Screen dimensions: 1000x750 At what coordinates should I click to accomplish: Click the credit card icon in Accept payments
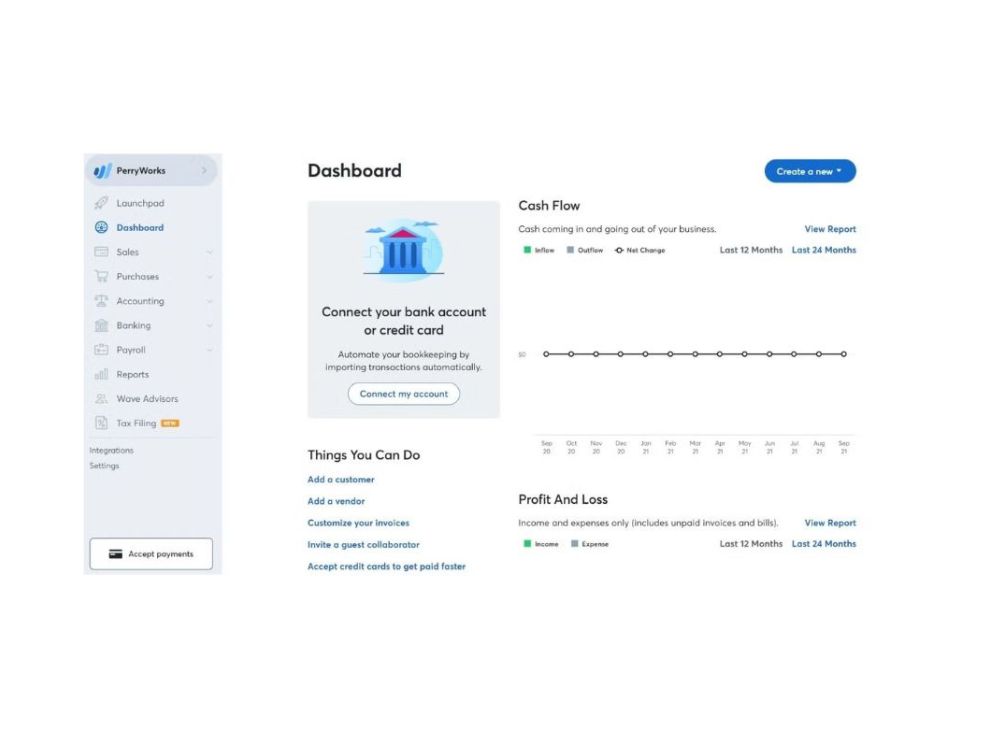[115, 554]
